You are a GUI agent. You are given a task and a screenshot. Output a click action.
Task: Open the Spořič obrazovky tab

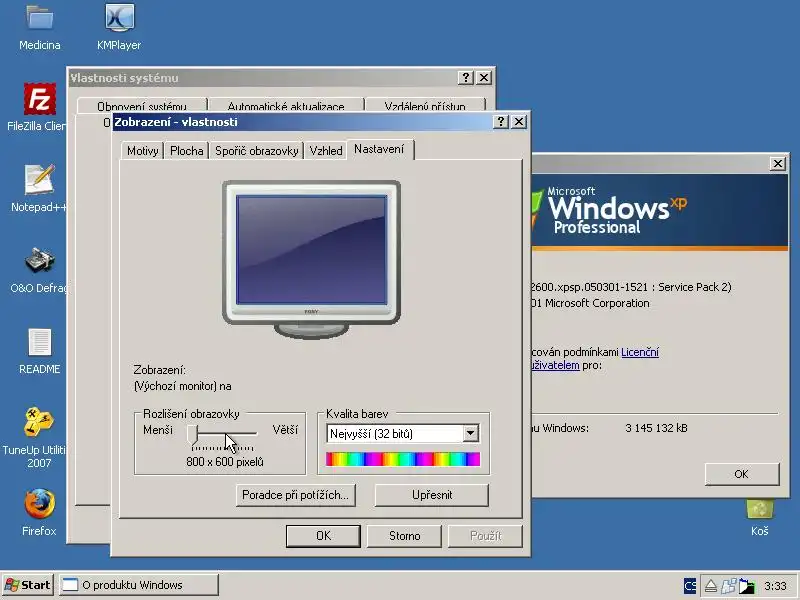pos(256,151)
